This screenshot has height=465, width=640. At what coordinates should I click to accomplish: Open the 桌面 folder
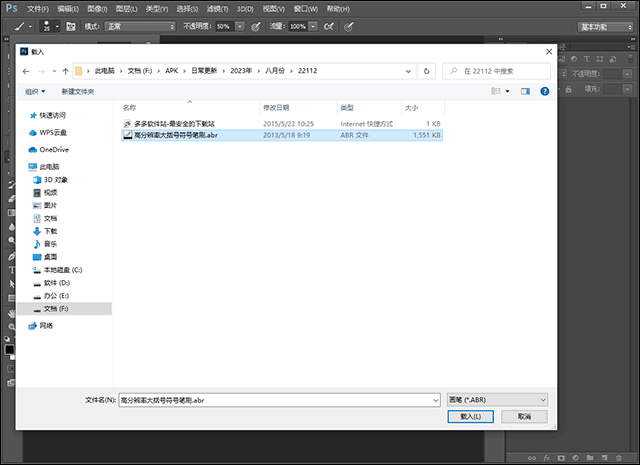[x=50, y=257]
